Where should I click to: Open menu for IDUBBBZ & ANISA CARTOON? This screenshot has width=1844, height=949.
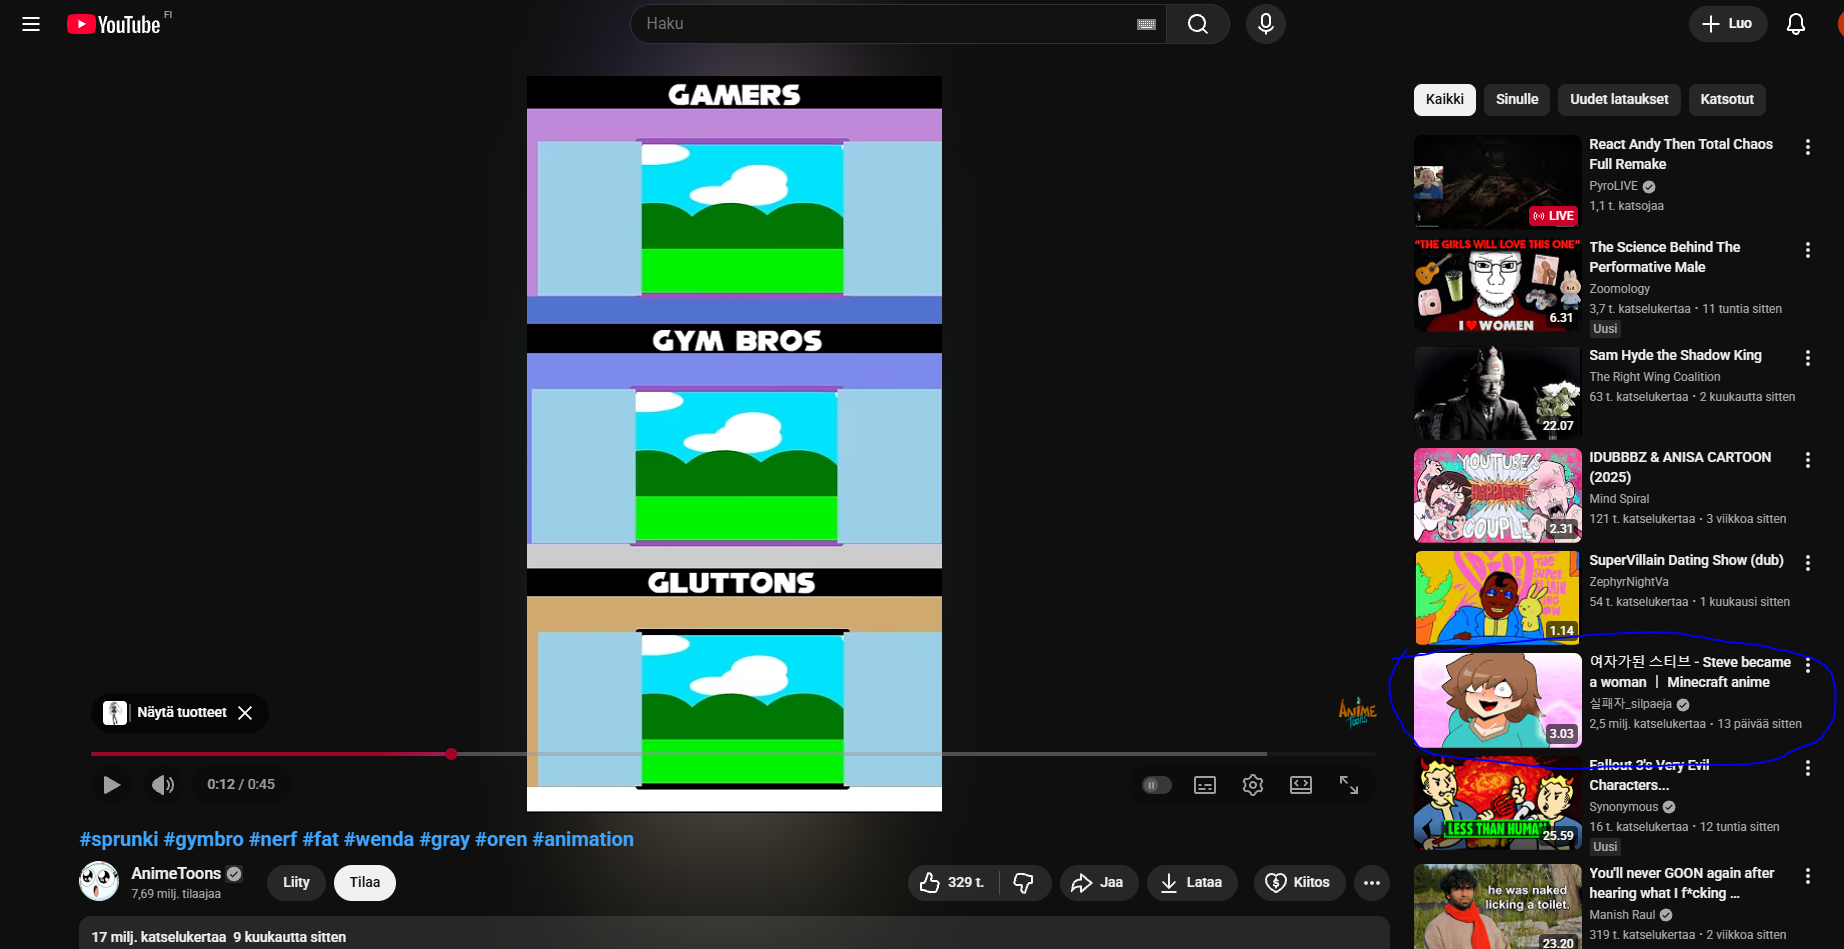(1808, 461)
